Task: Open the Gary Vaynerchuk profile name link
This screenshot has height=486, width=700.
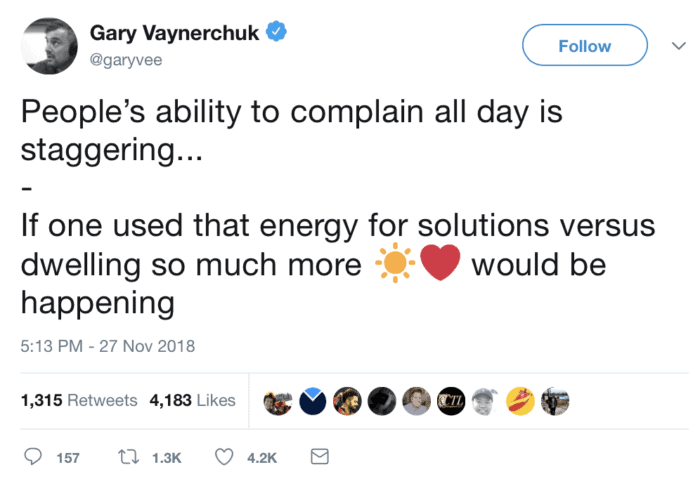Action: (174, 33)
